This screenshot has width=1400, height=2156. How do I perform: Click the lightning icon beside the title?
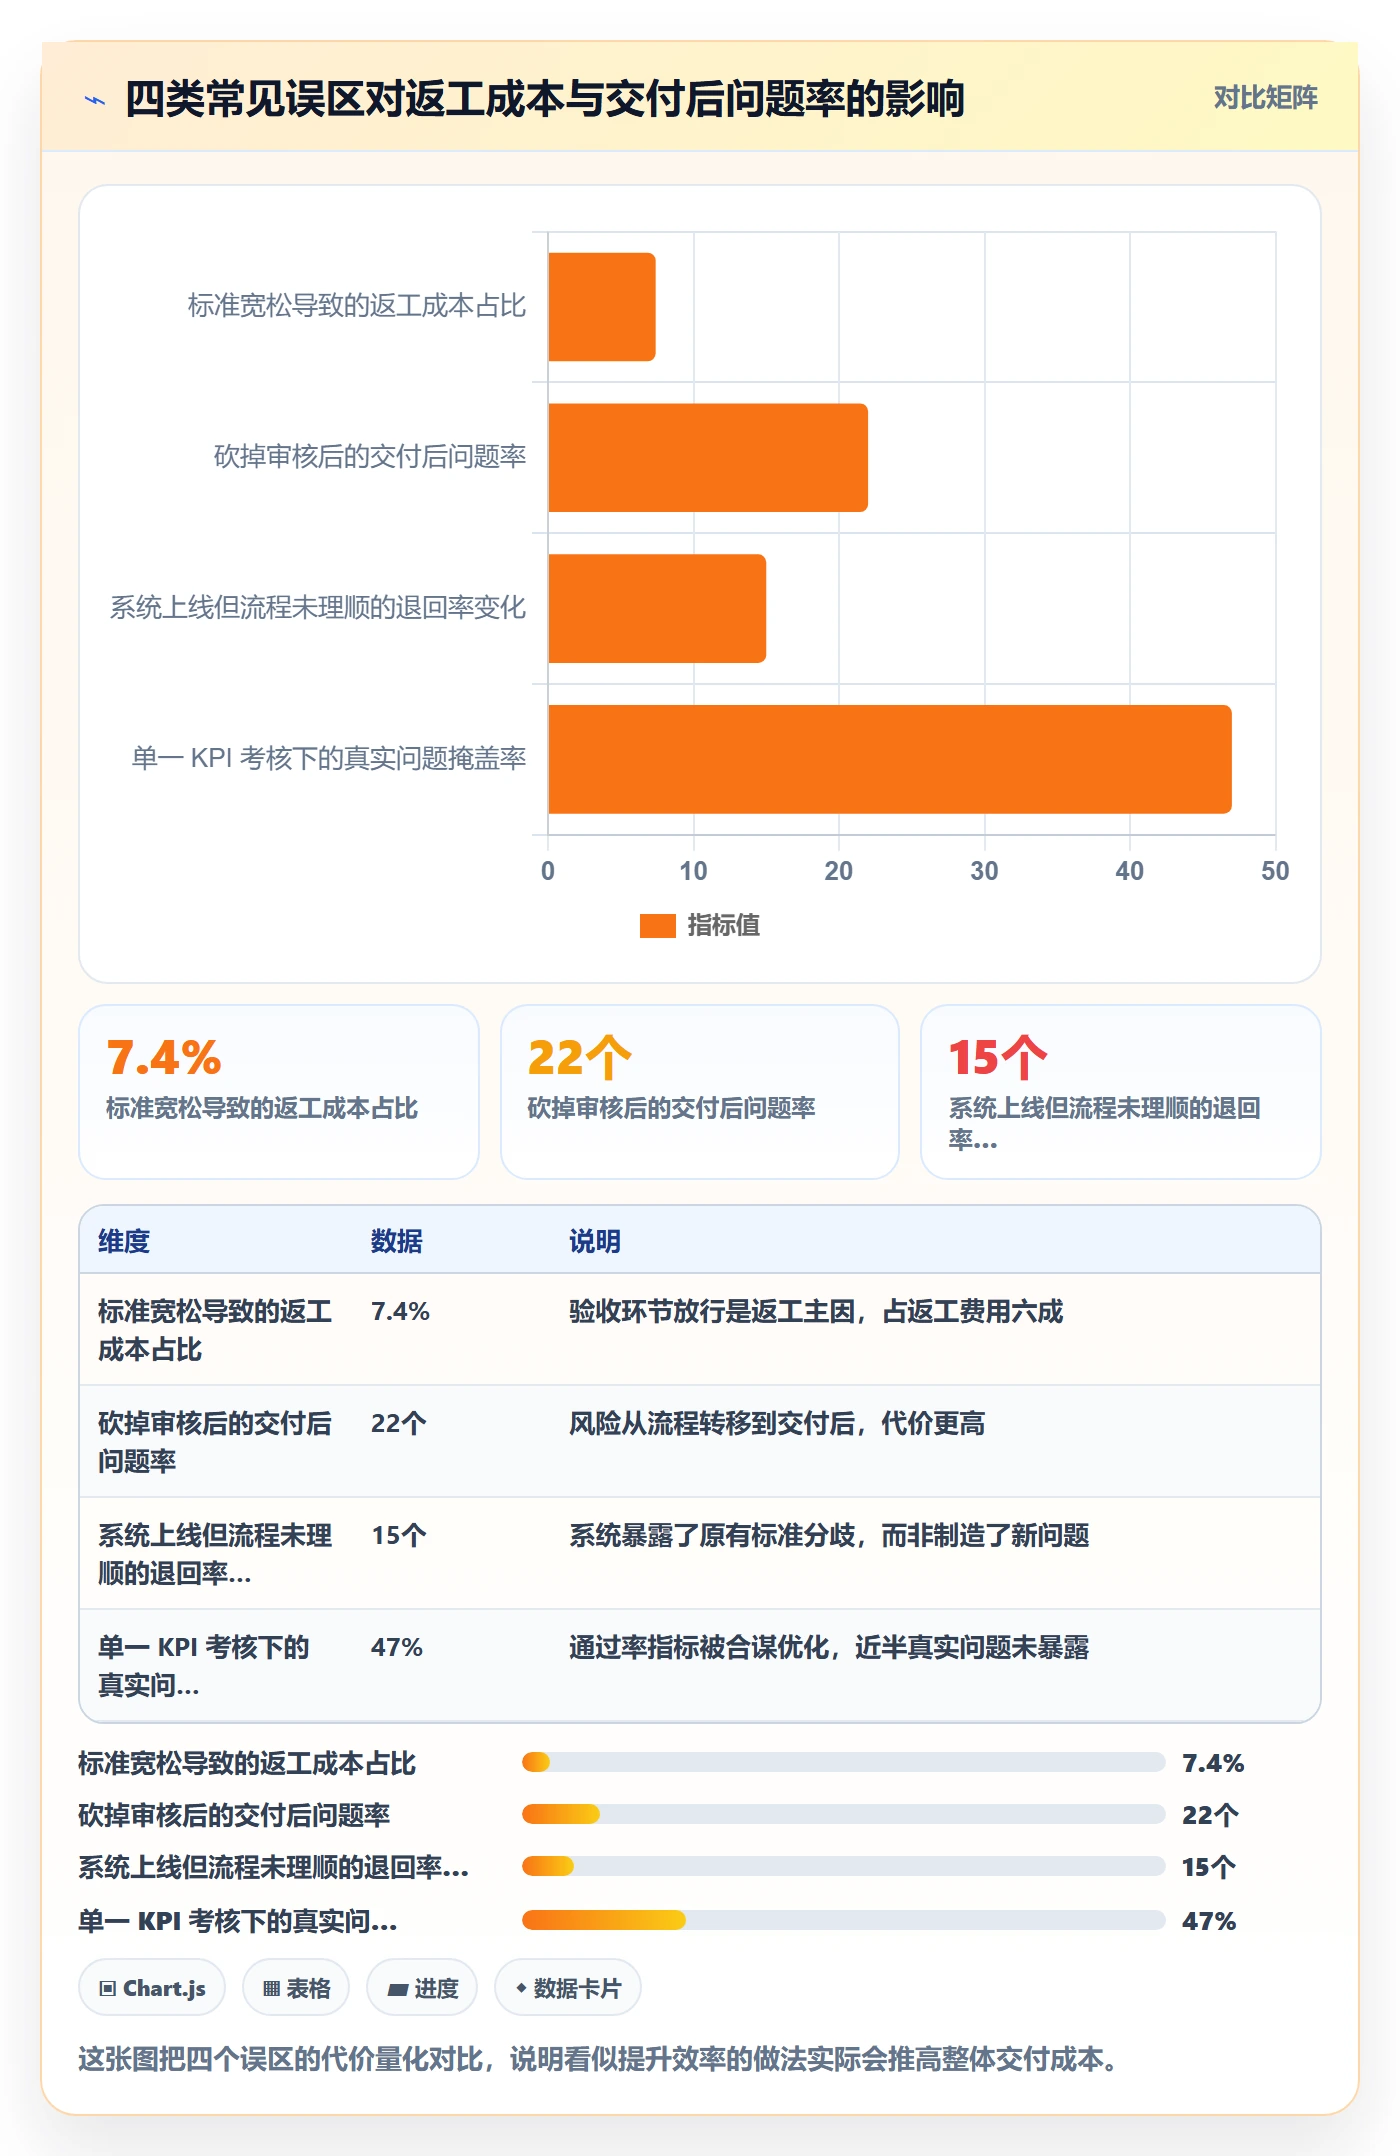click(x=95, y=100)
